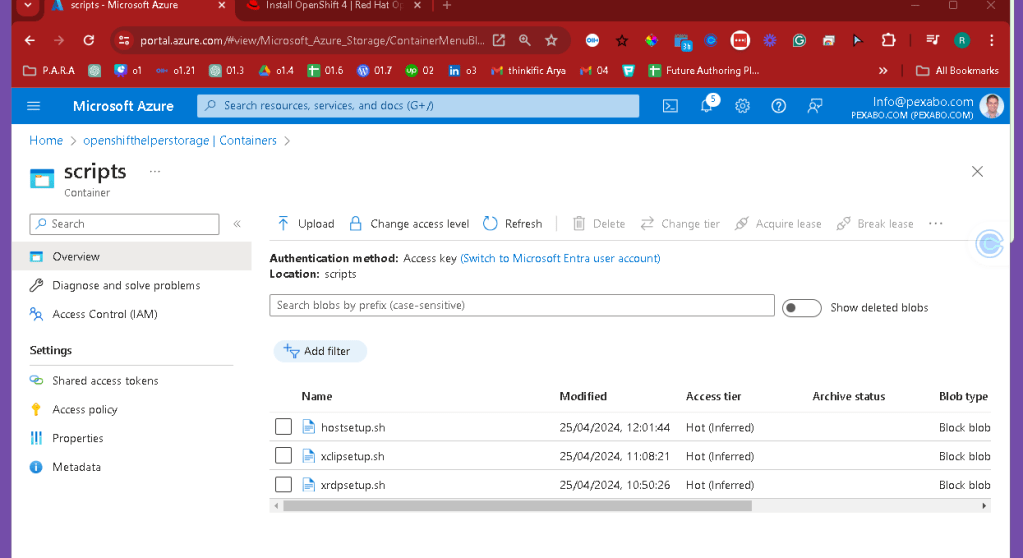The width and height of the screenshot is (1023, 558).
Task: Click the Grammarly extension icon
Action: click(x=799, y=40)
